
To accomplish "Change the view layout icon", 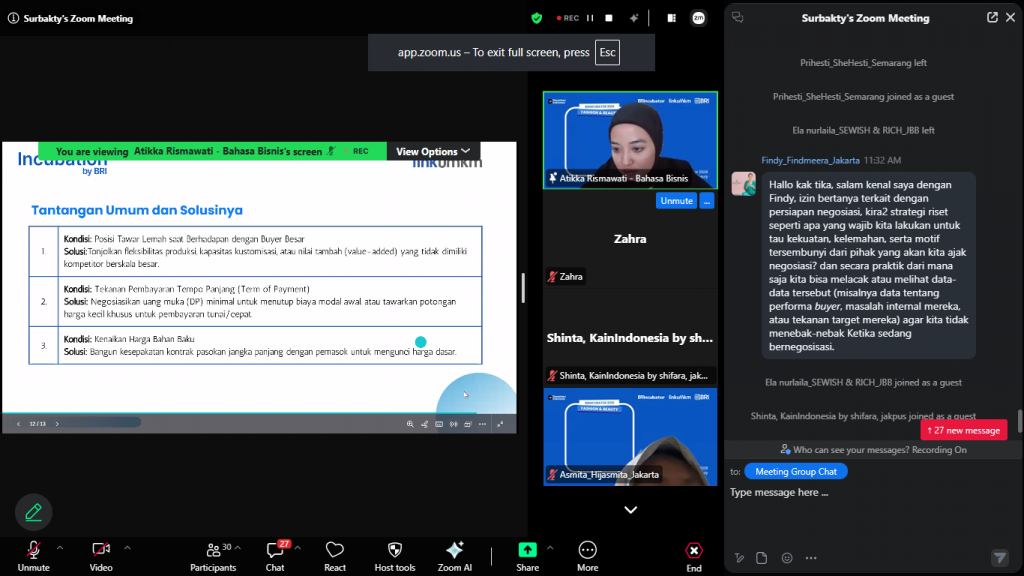I will 671,18.
